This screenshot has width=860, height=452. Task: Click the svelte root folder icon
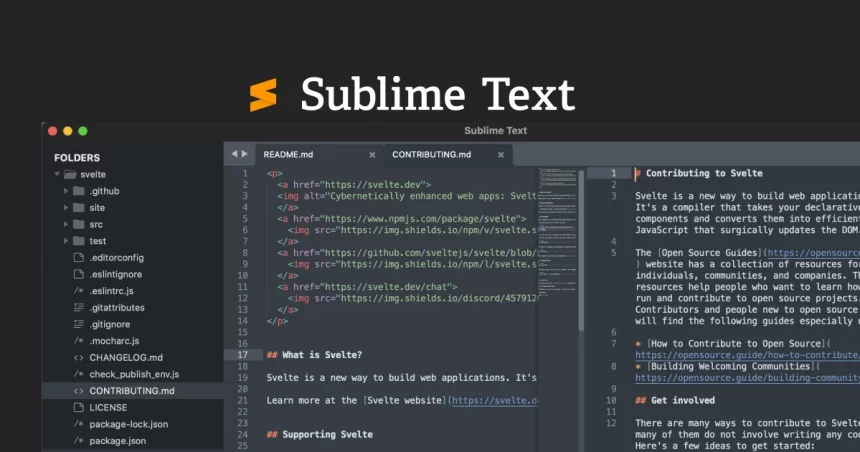[x=70, y=174]
